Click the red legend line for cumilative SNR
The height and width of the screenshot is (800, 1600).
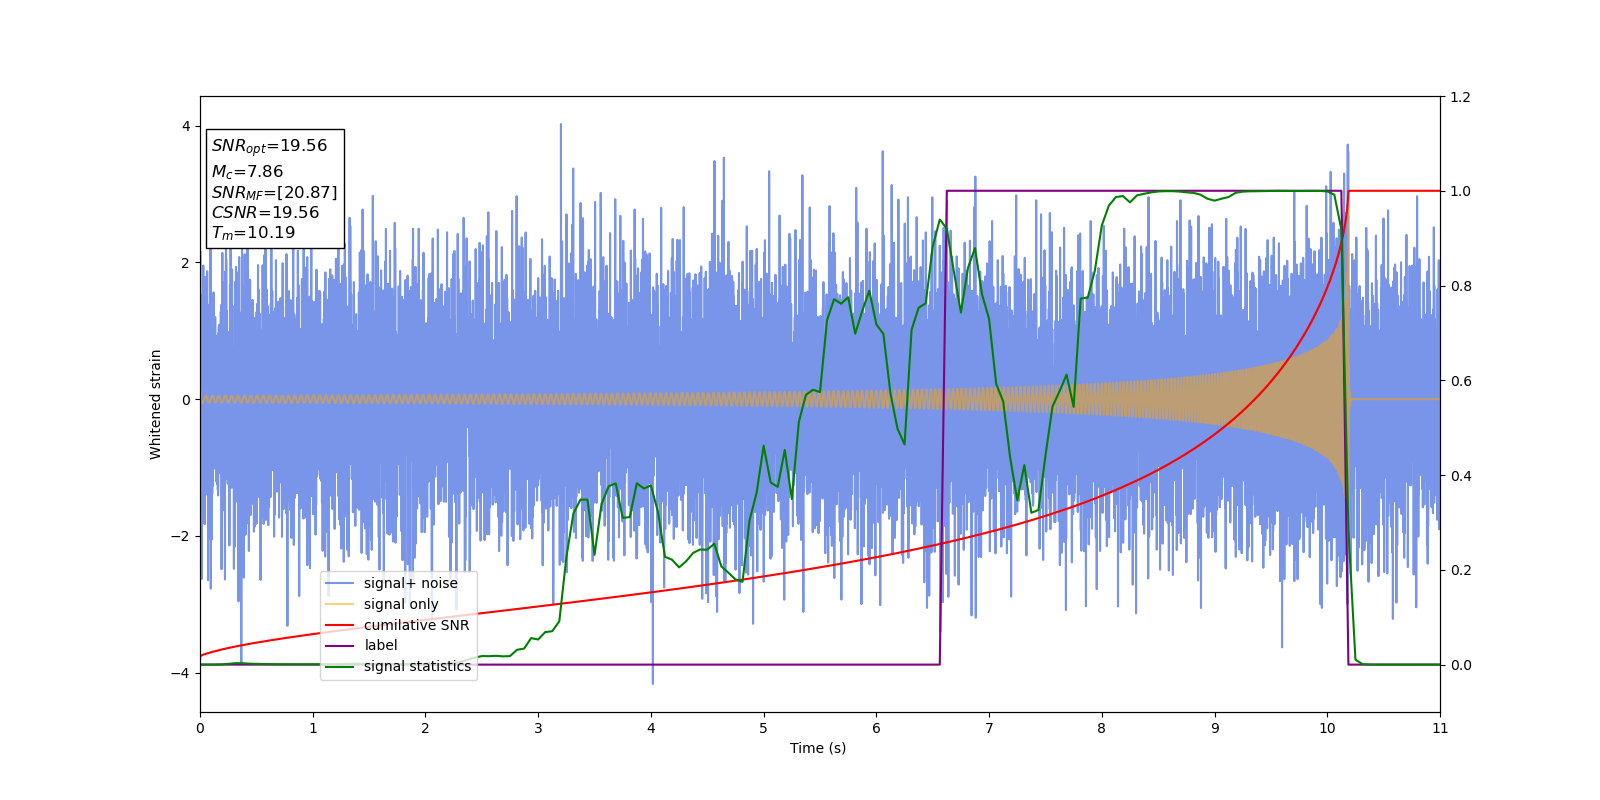[x=340, y=625]
